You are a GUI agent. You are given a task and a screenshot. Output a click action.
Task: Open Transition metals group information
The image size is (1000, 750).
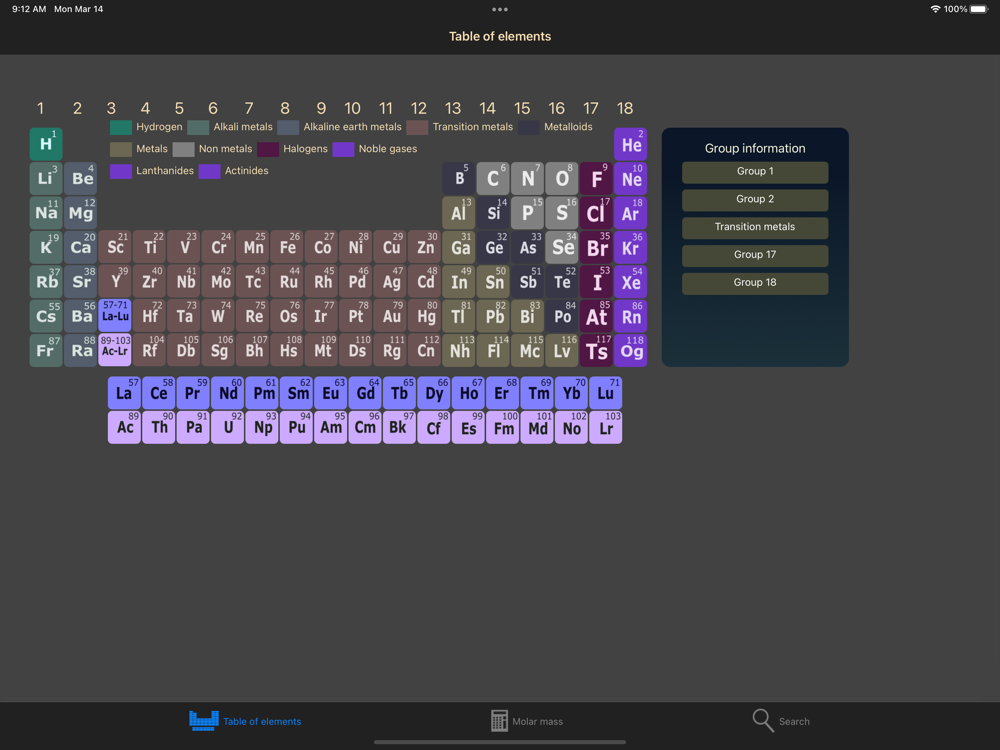coord(755,228)
